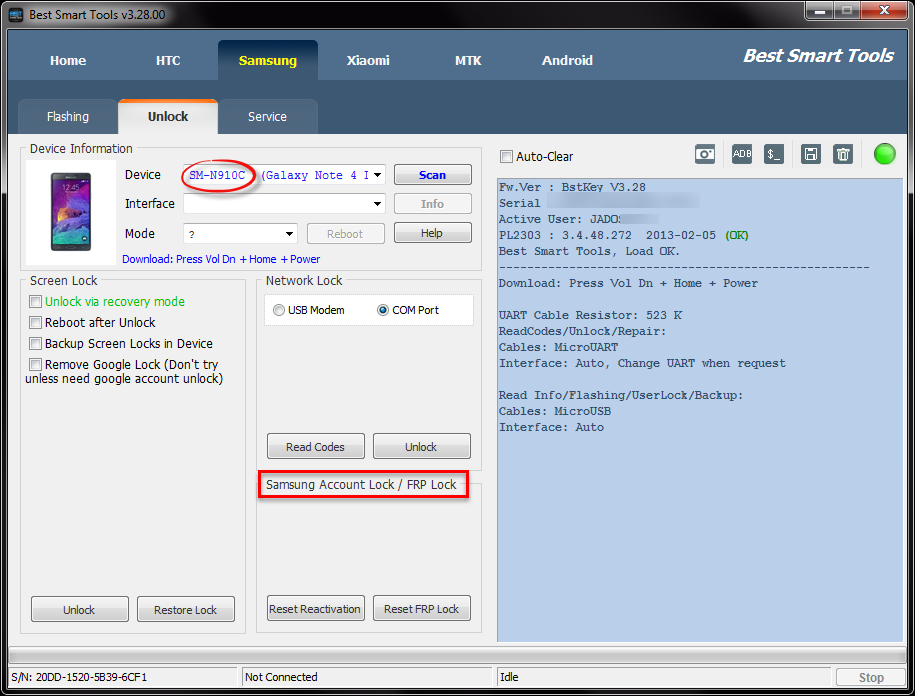915x696 pixels.
Task: Open the Device model dropdown
Action: click(x=378, y=175)
